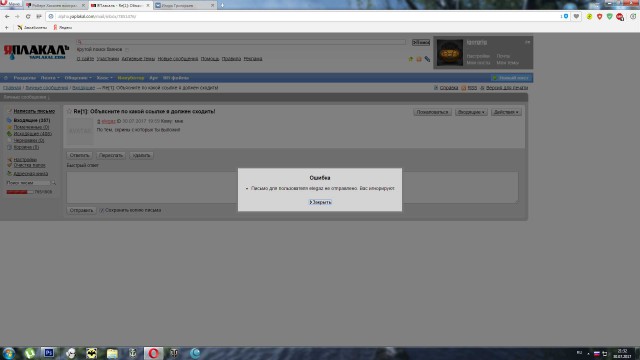
Task: Click the orange icon beside the paperclip
Action: [x=419, y=59]
